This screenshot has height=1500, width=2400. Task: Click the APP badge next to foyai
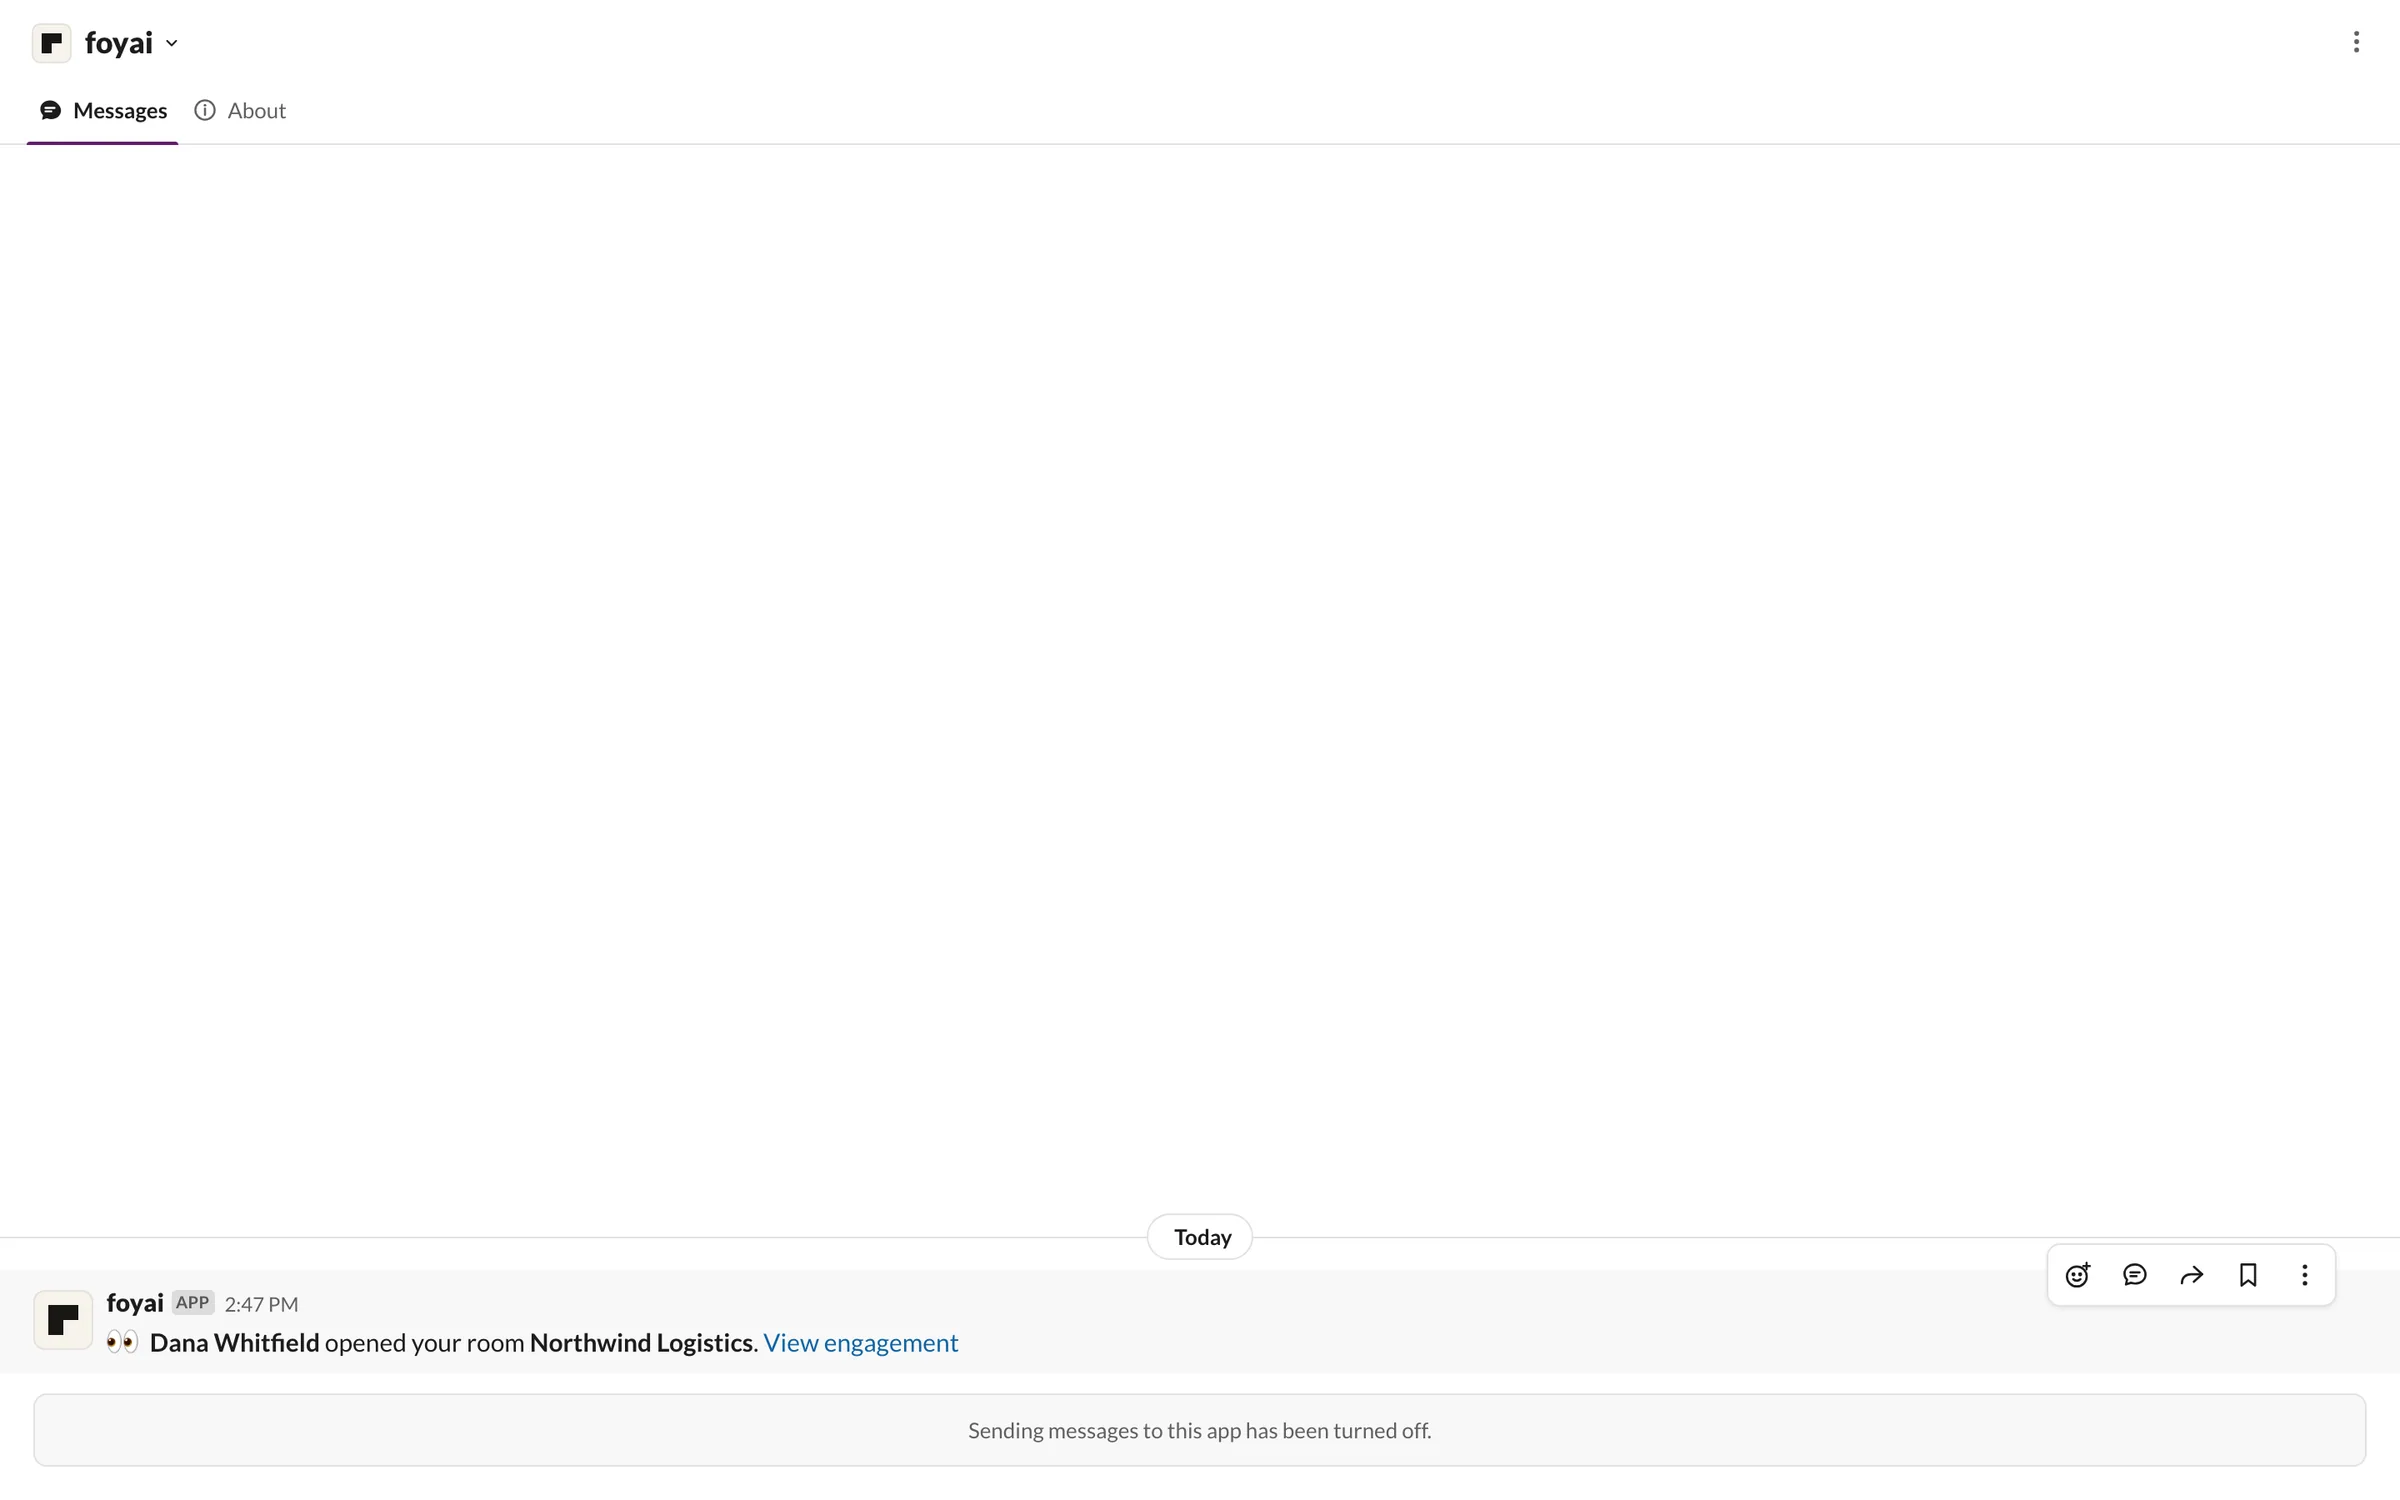(x=193, y=1302)
